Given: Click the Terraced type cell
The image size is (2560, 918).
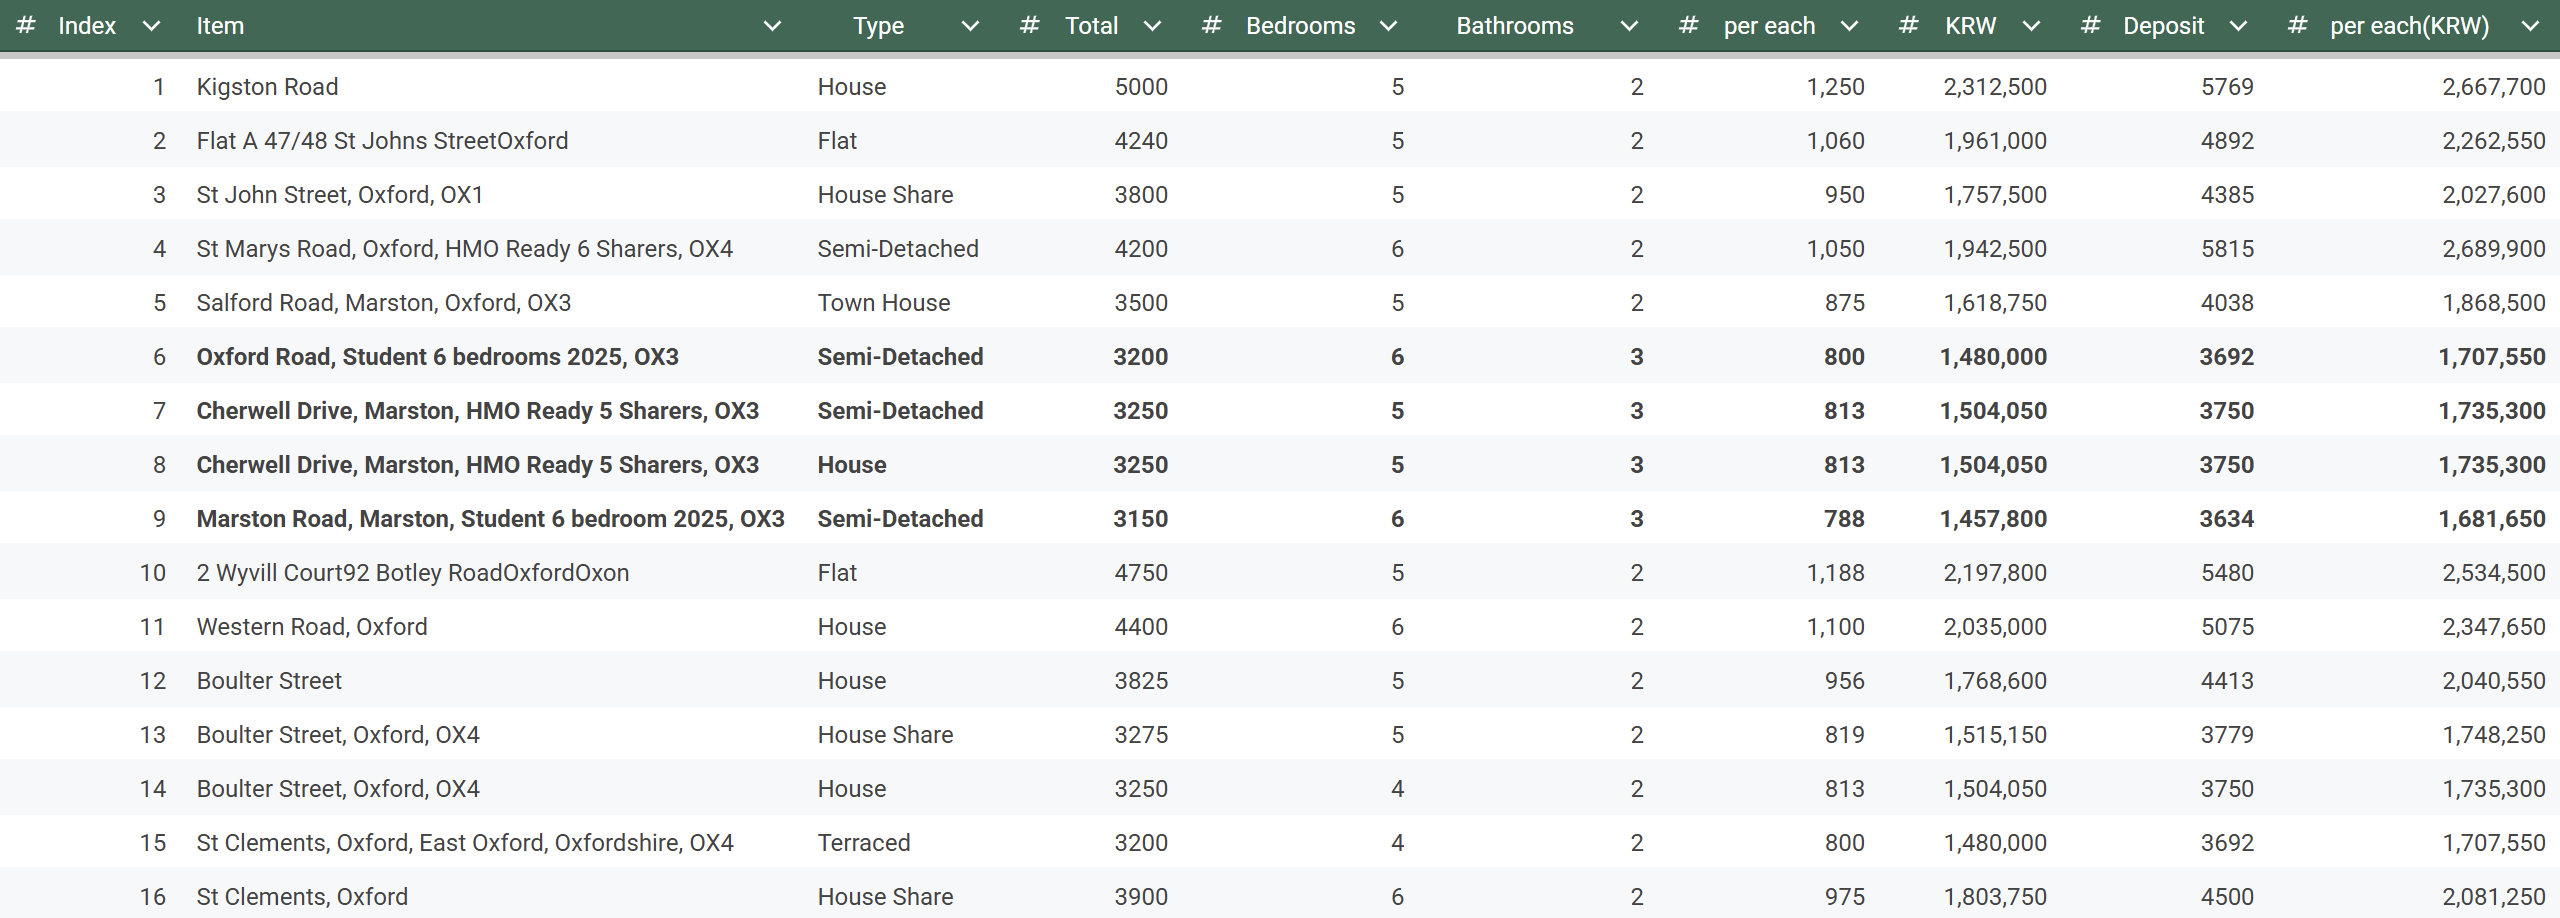Looking at the screenshot, I should click(x=864, y=843).
